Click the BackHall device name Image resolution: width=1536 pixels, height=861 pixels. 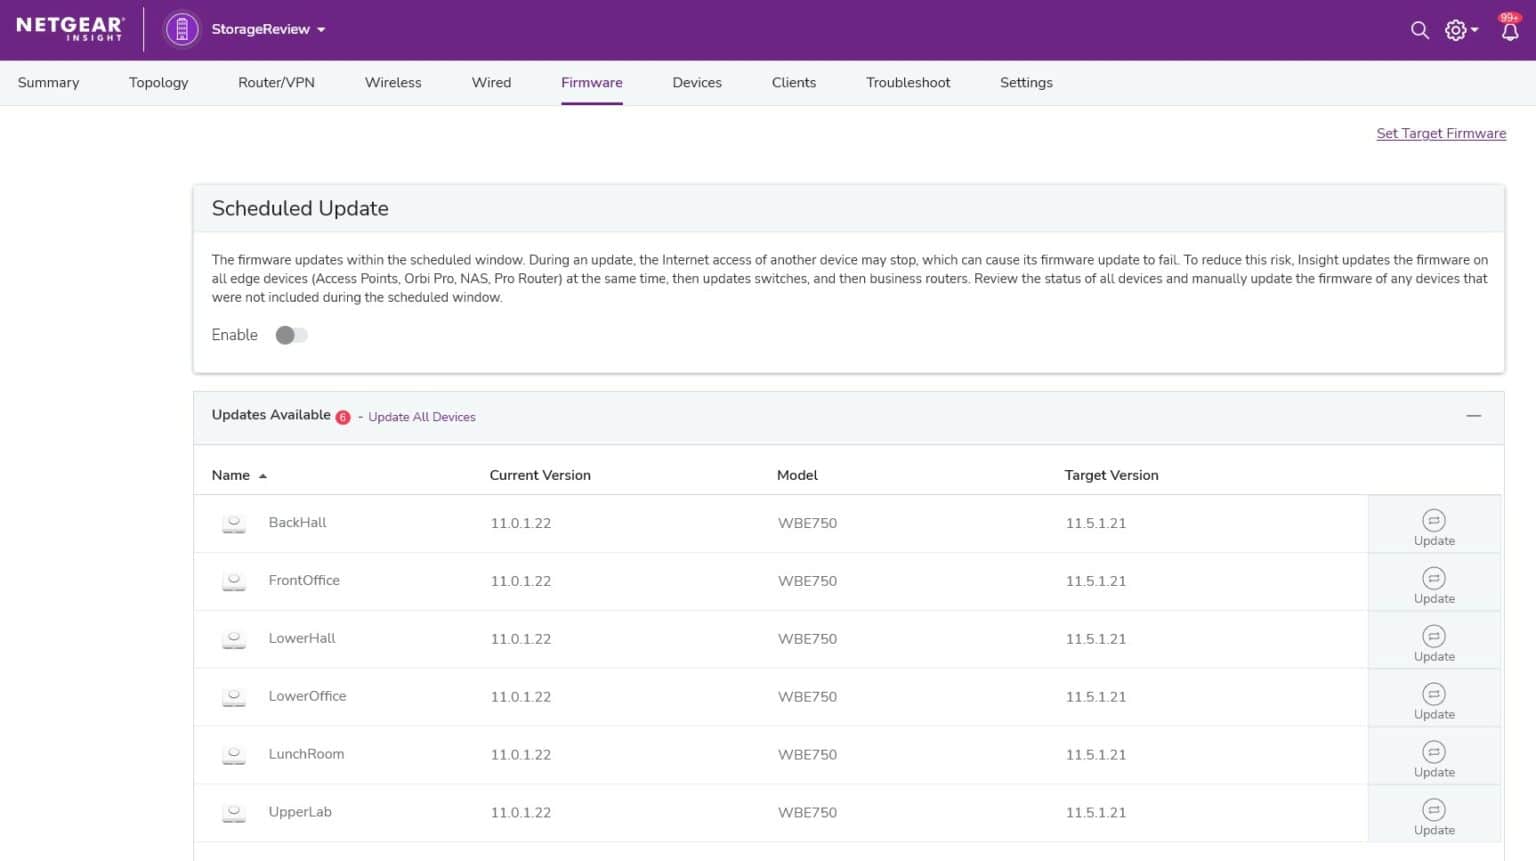coord(297,522)
